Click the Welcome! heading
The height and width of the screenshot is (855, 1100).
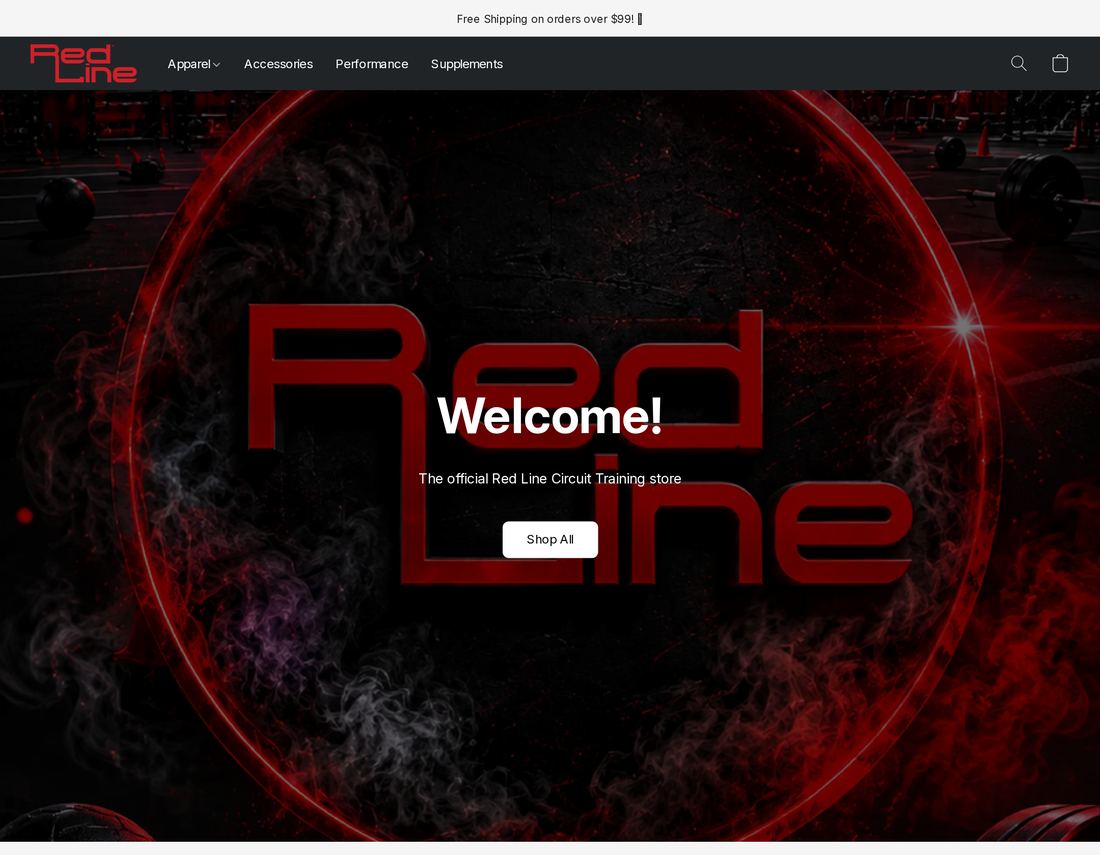pyautogui.click(x=549, y=416)
